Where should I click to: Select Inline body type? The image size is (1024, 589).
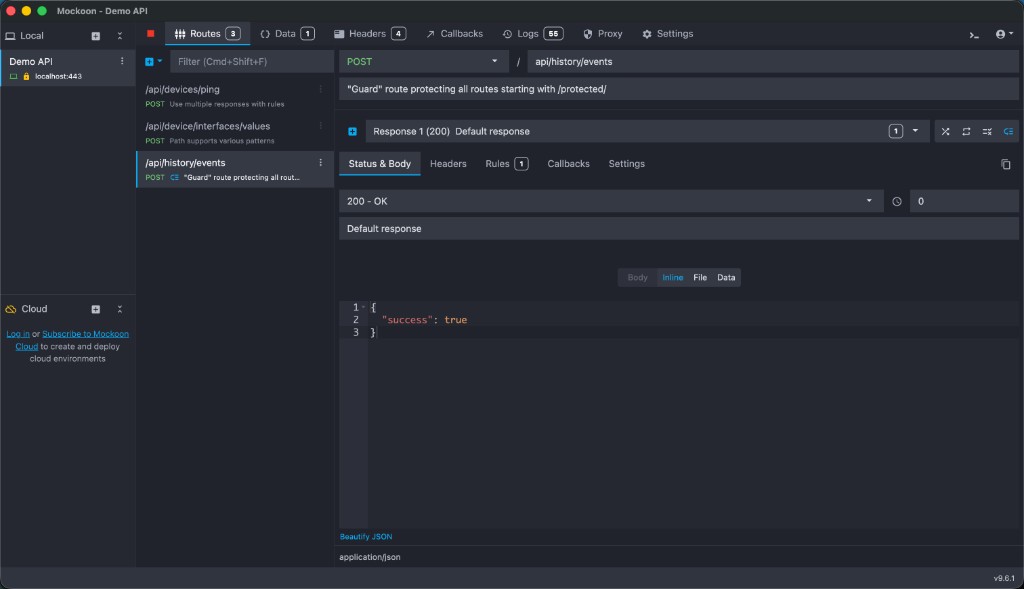673,278
